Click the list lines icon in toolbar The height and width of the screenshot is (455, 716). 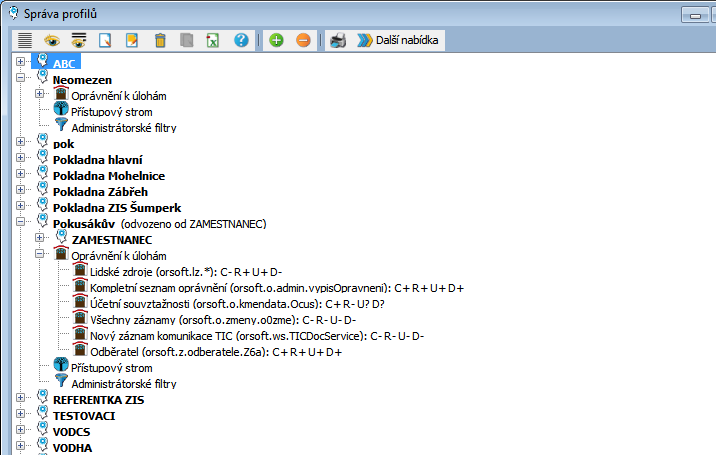(25, 41)
